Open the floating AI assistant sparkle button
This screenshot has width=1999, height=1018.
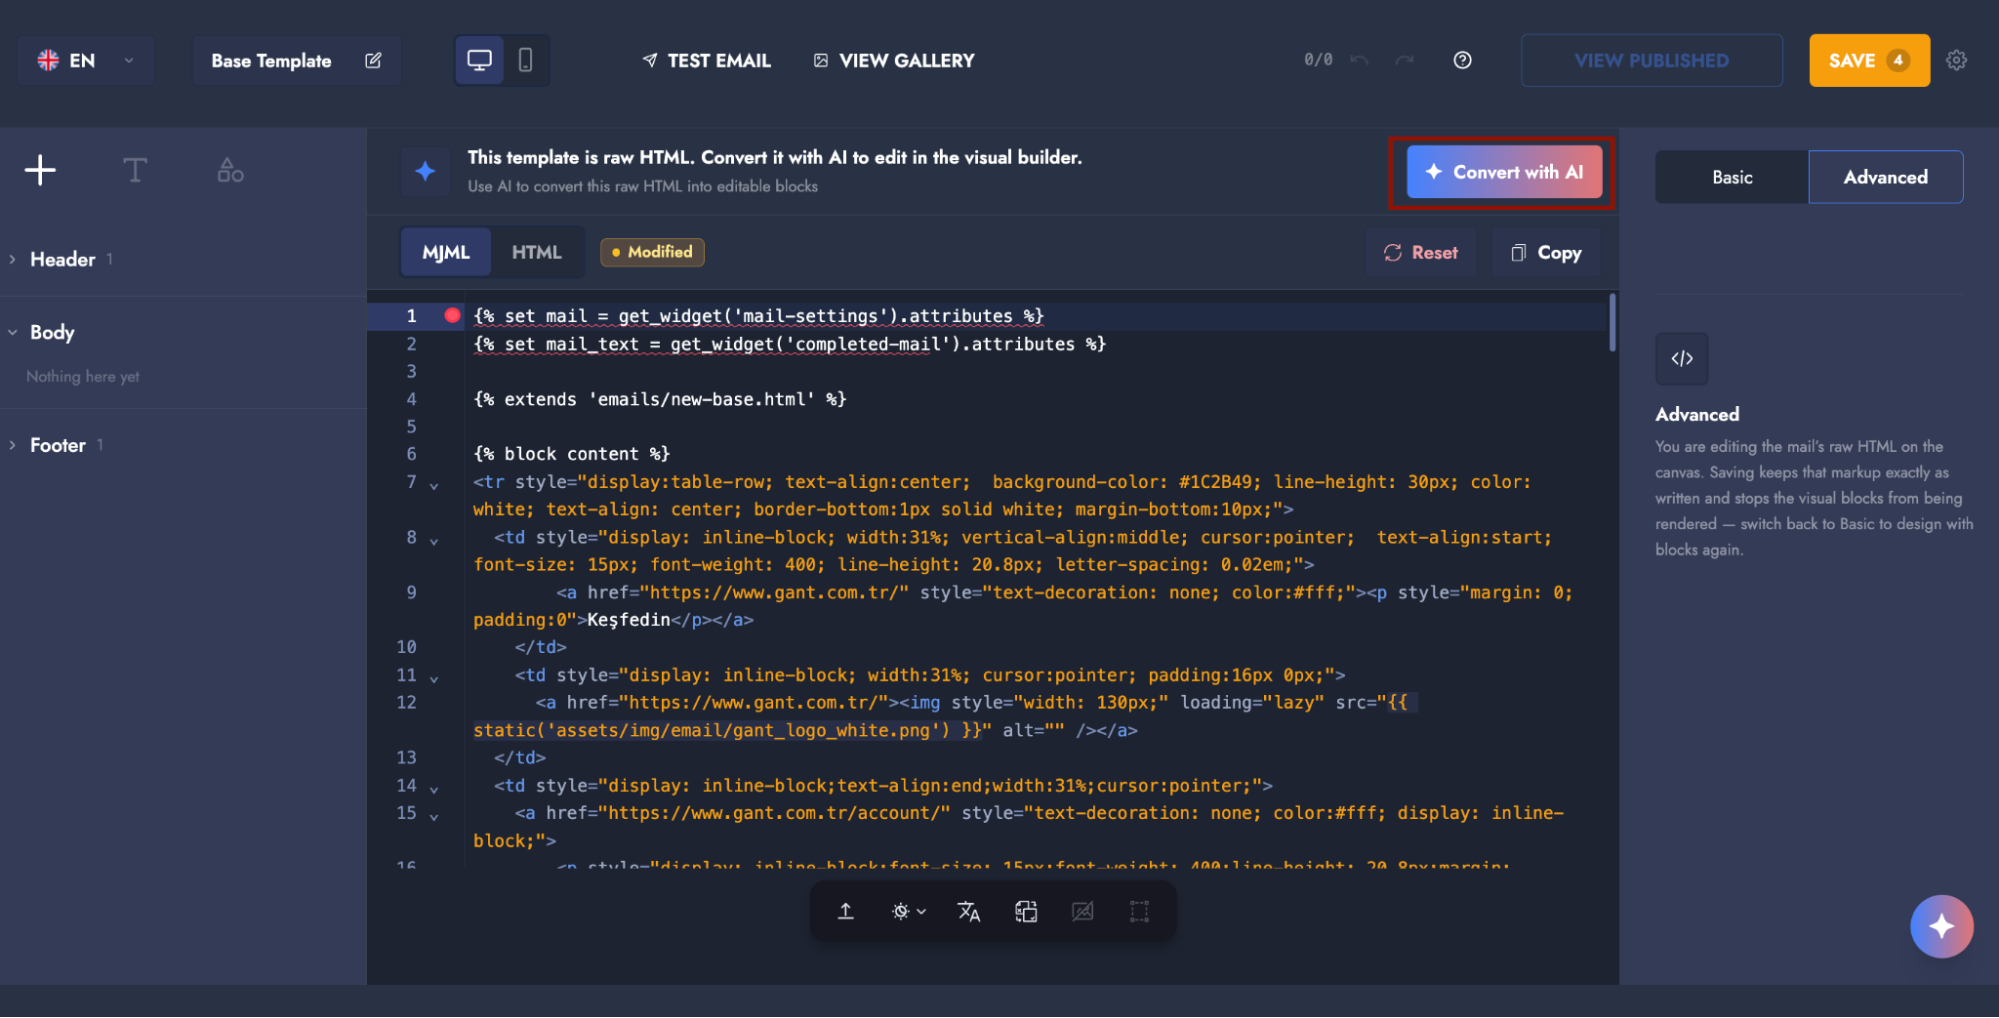pos(1941,926)
